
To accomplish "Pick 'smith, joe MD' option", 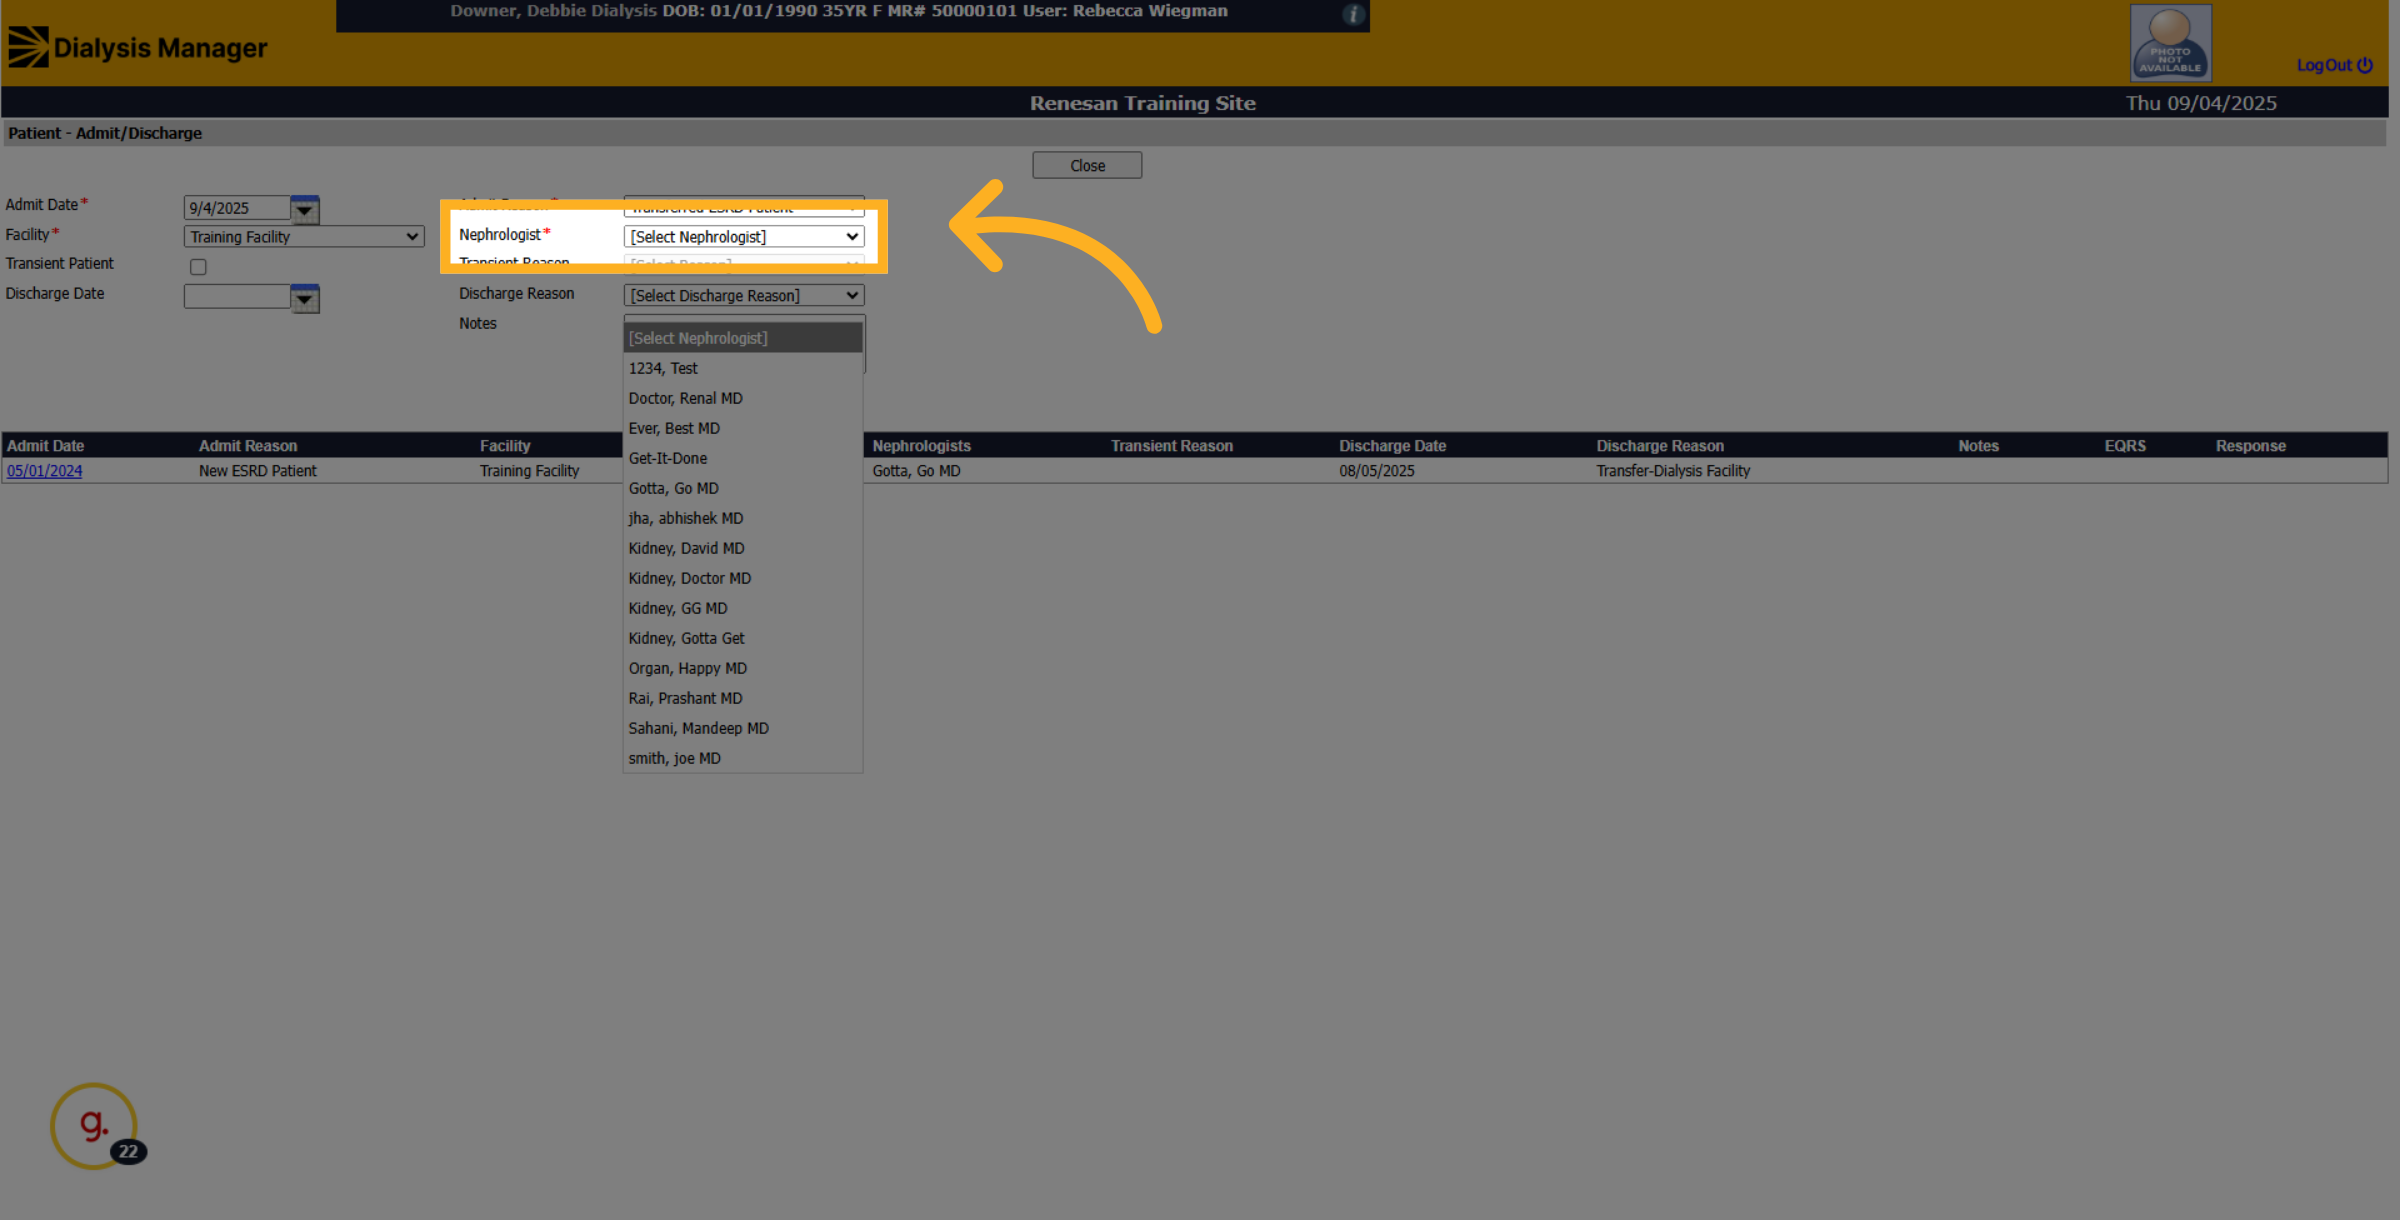I will 743,758.
